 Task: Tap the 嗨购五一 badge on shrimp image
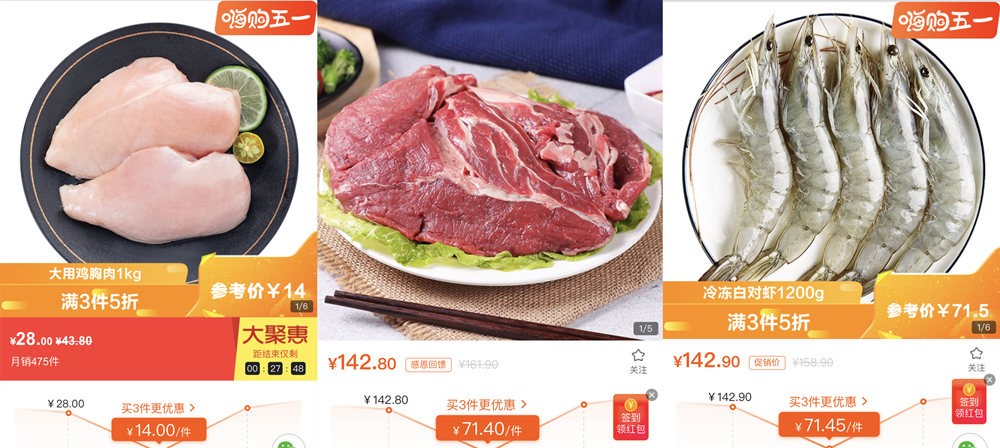943,20
